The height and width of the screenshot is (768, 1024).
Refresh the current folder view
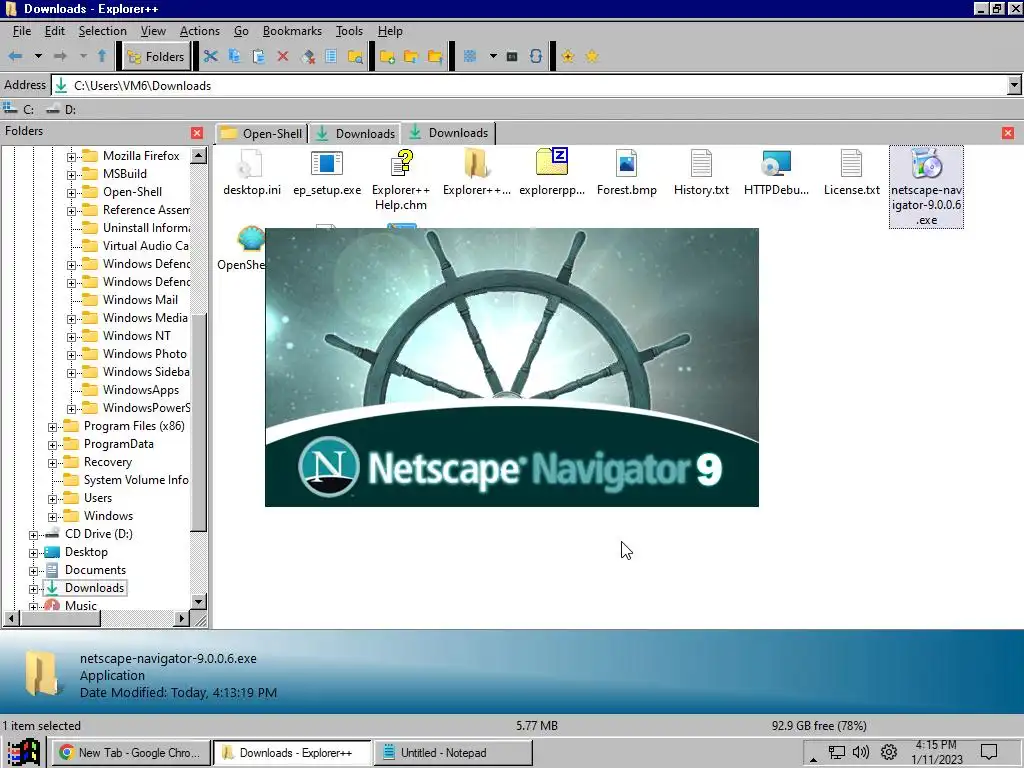[536, 56]
